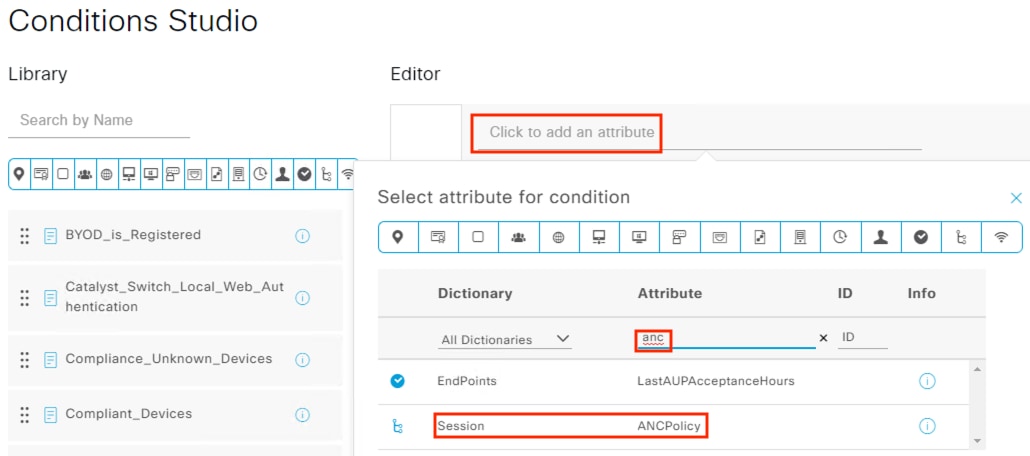Grab the drag handle of Compliance_Unknown_Devices
This screenshot has height=456, width=1030.
click(24, 359)
